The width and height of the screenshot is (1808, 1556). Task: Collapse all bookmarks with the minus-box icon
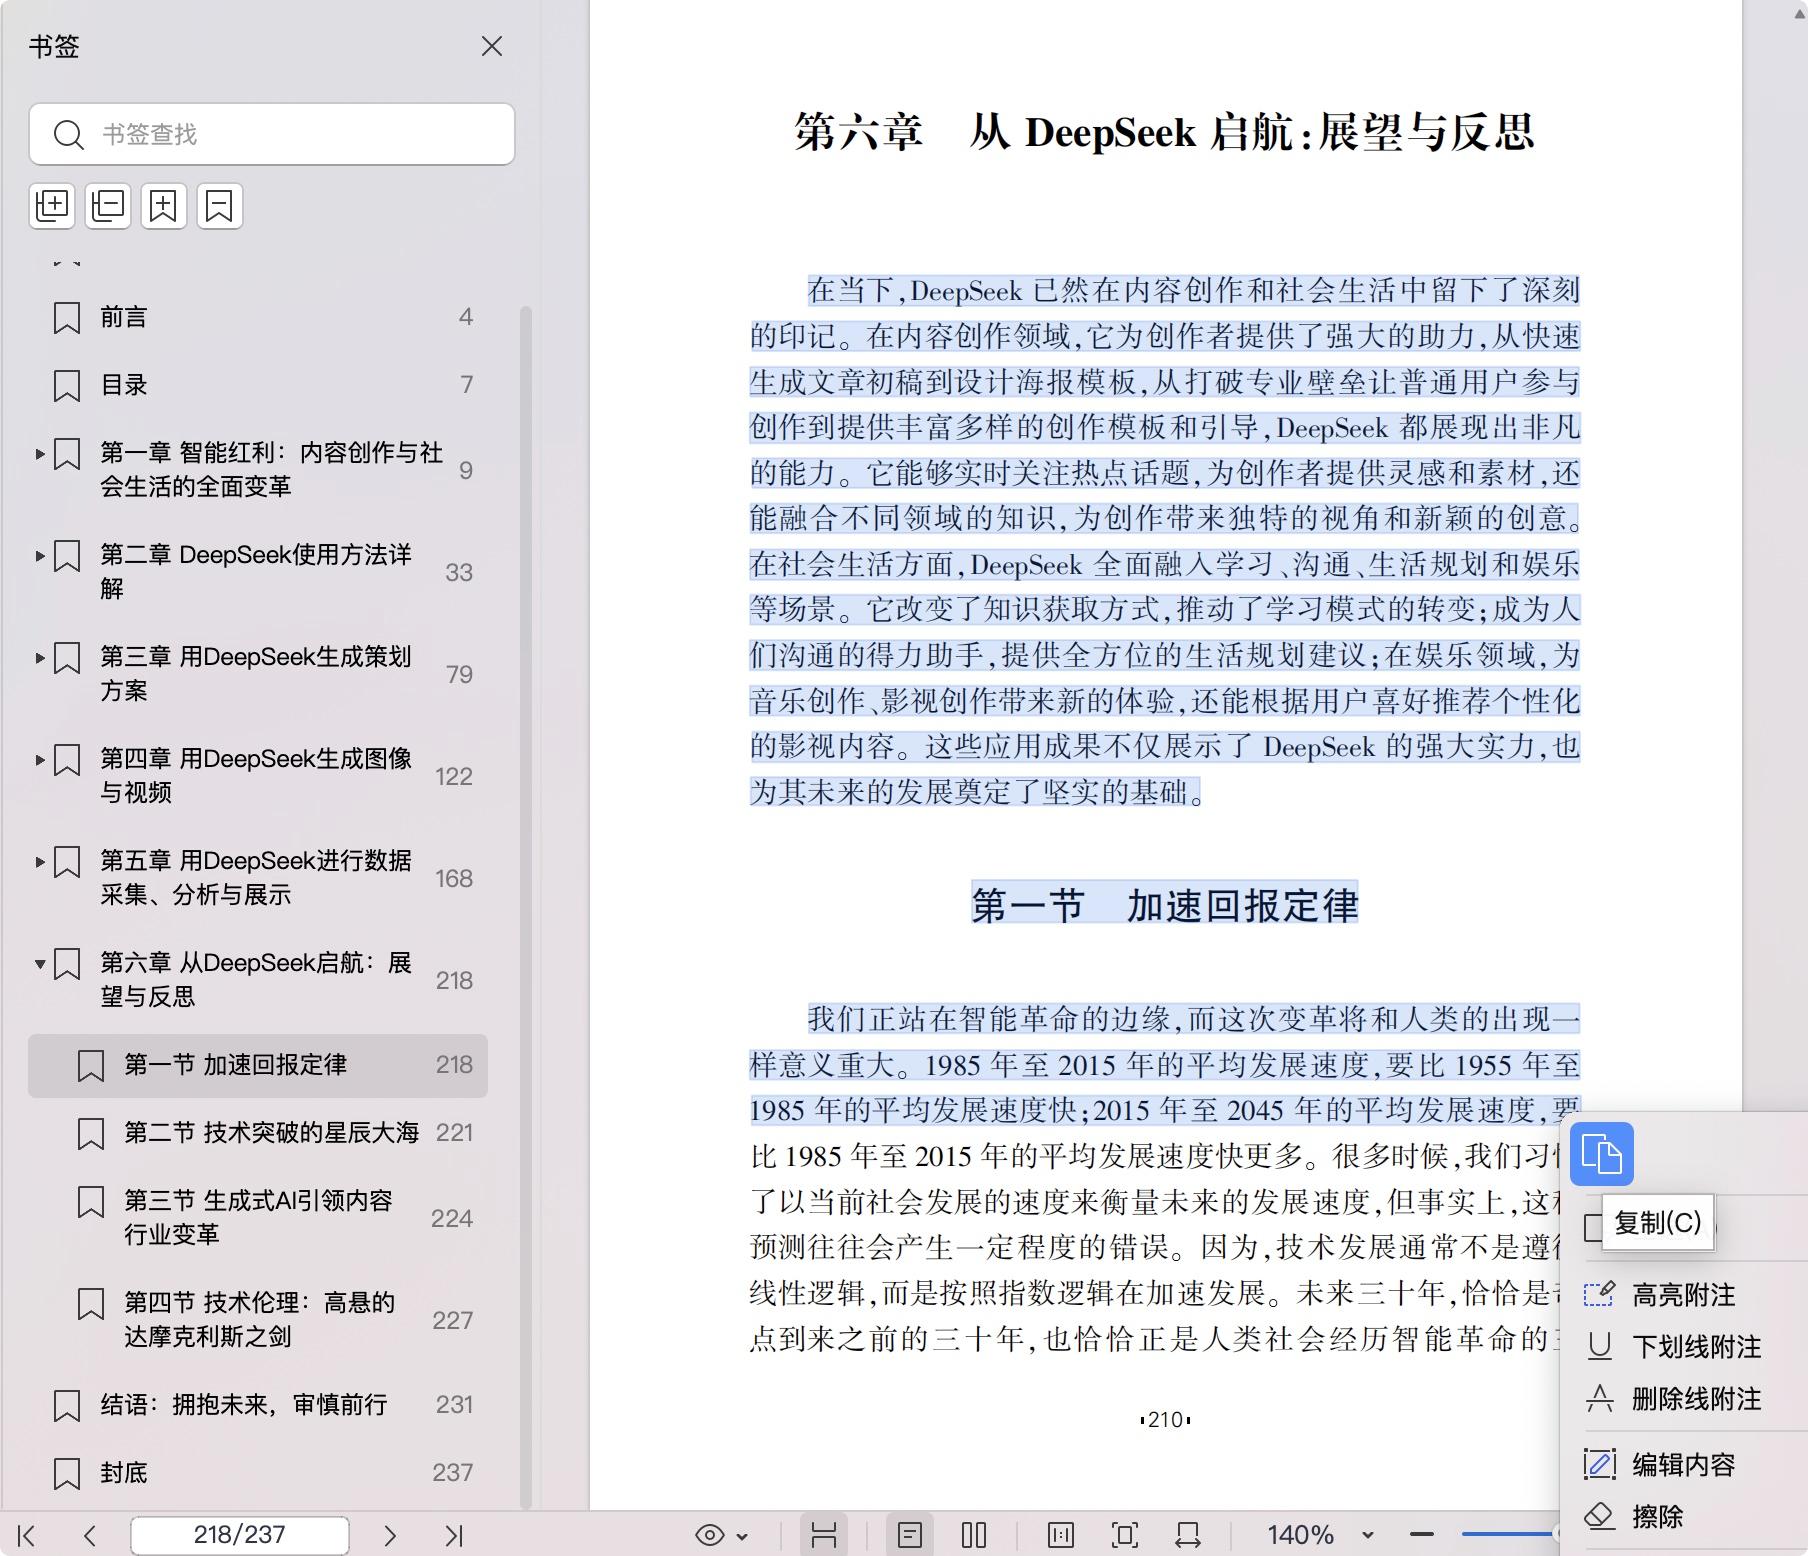pyautogui.click(x=108, y=206)
